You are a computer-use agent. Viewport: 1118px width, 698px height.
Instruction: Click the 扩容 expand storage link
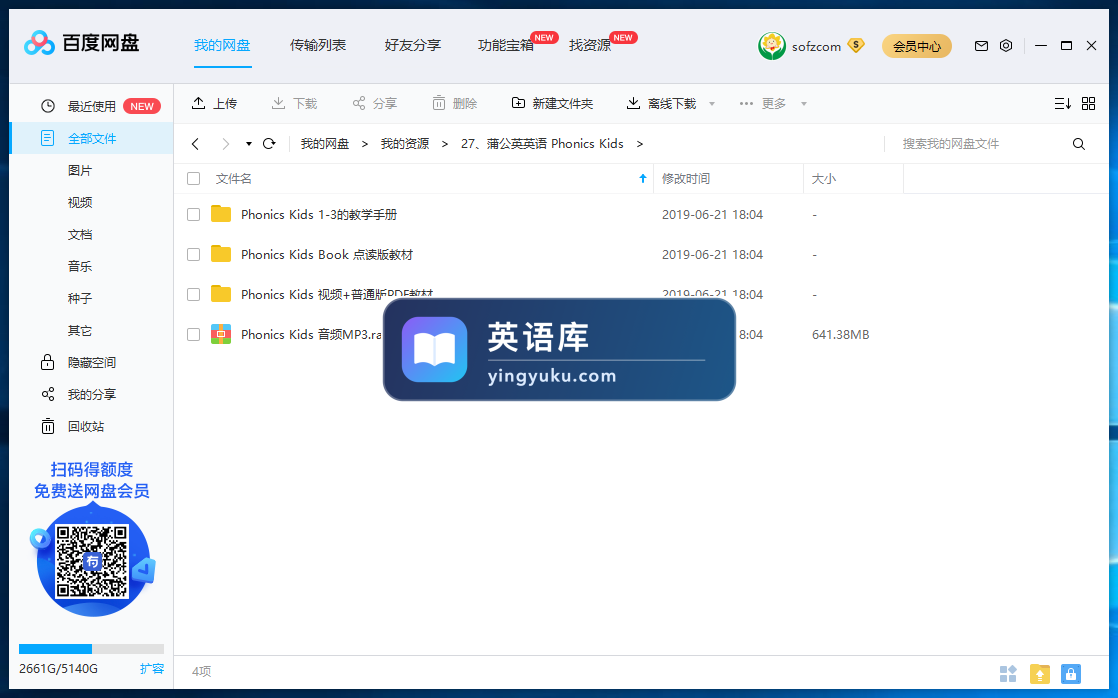(152, 669)
